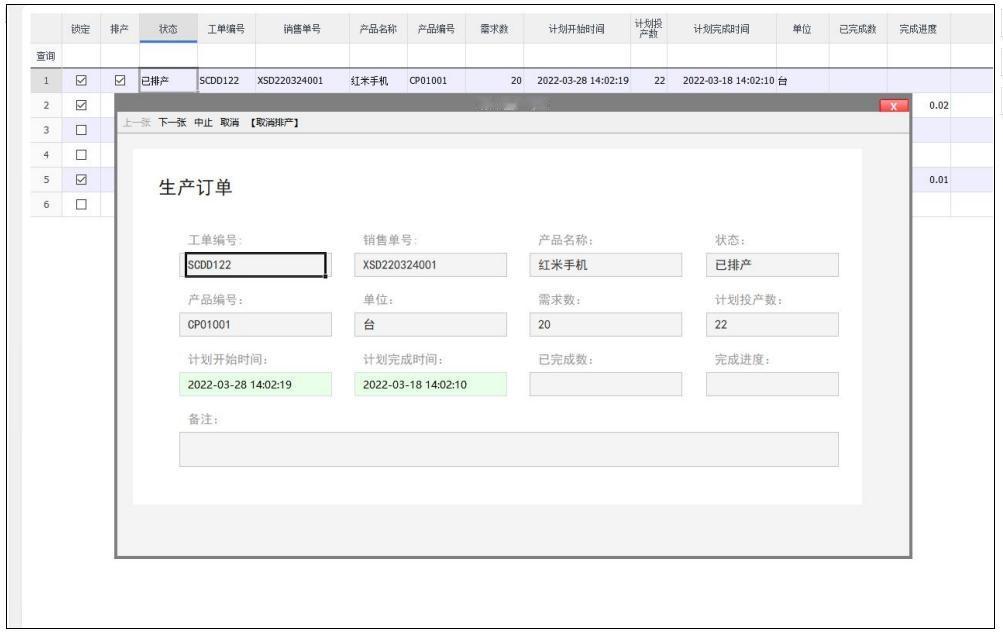The width and height of the screenshot is (1003, 638).
Task: Select the 工单编号 field containing SCDD122
Action: [255, 265]
